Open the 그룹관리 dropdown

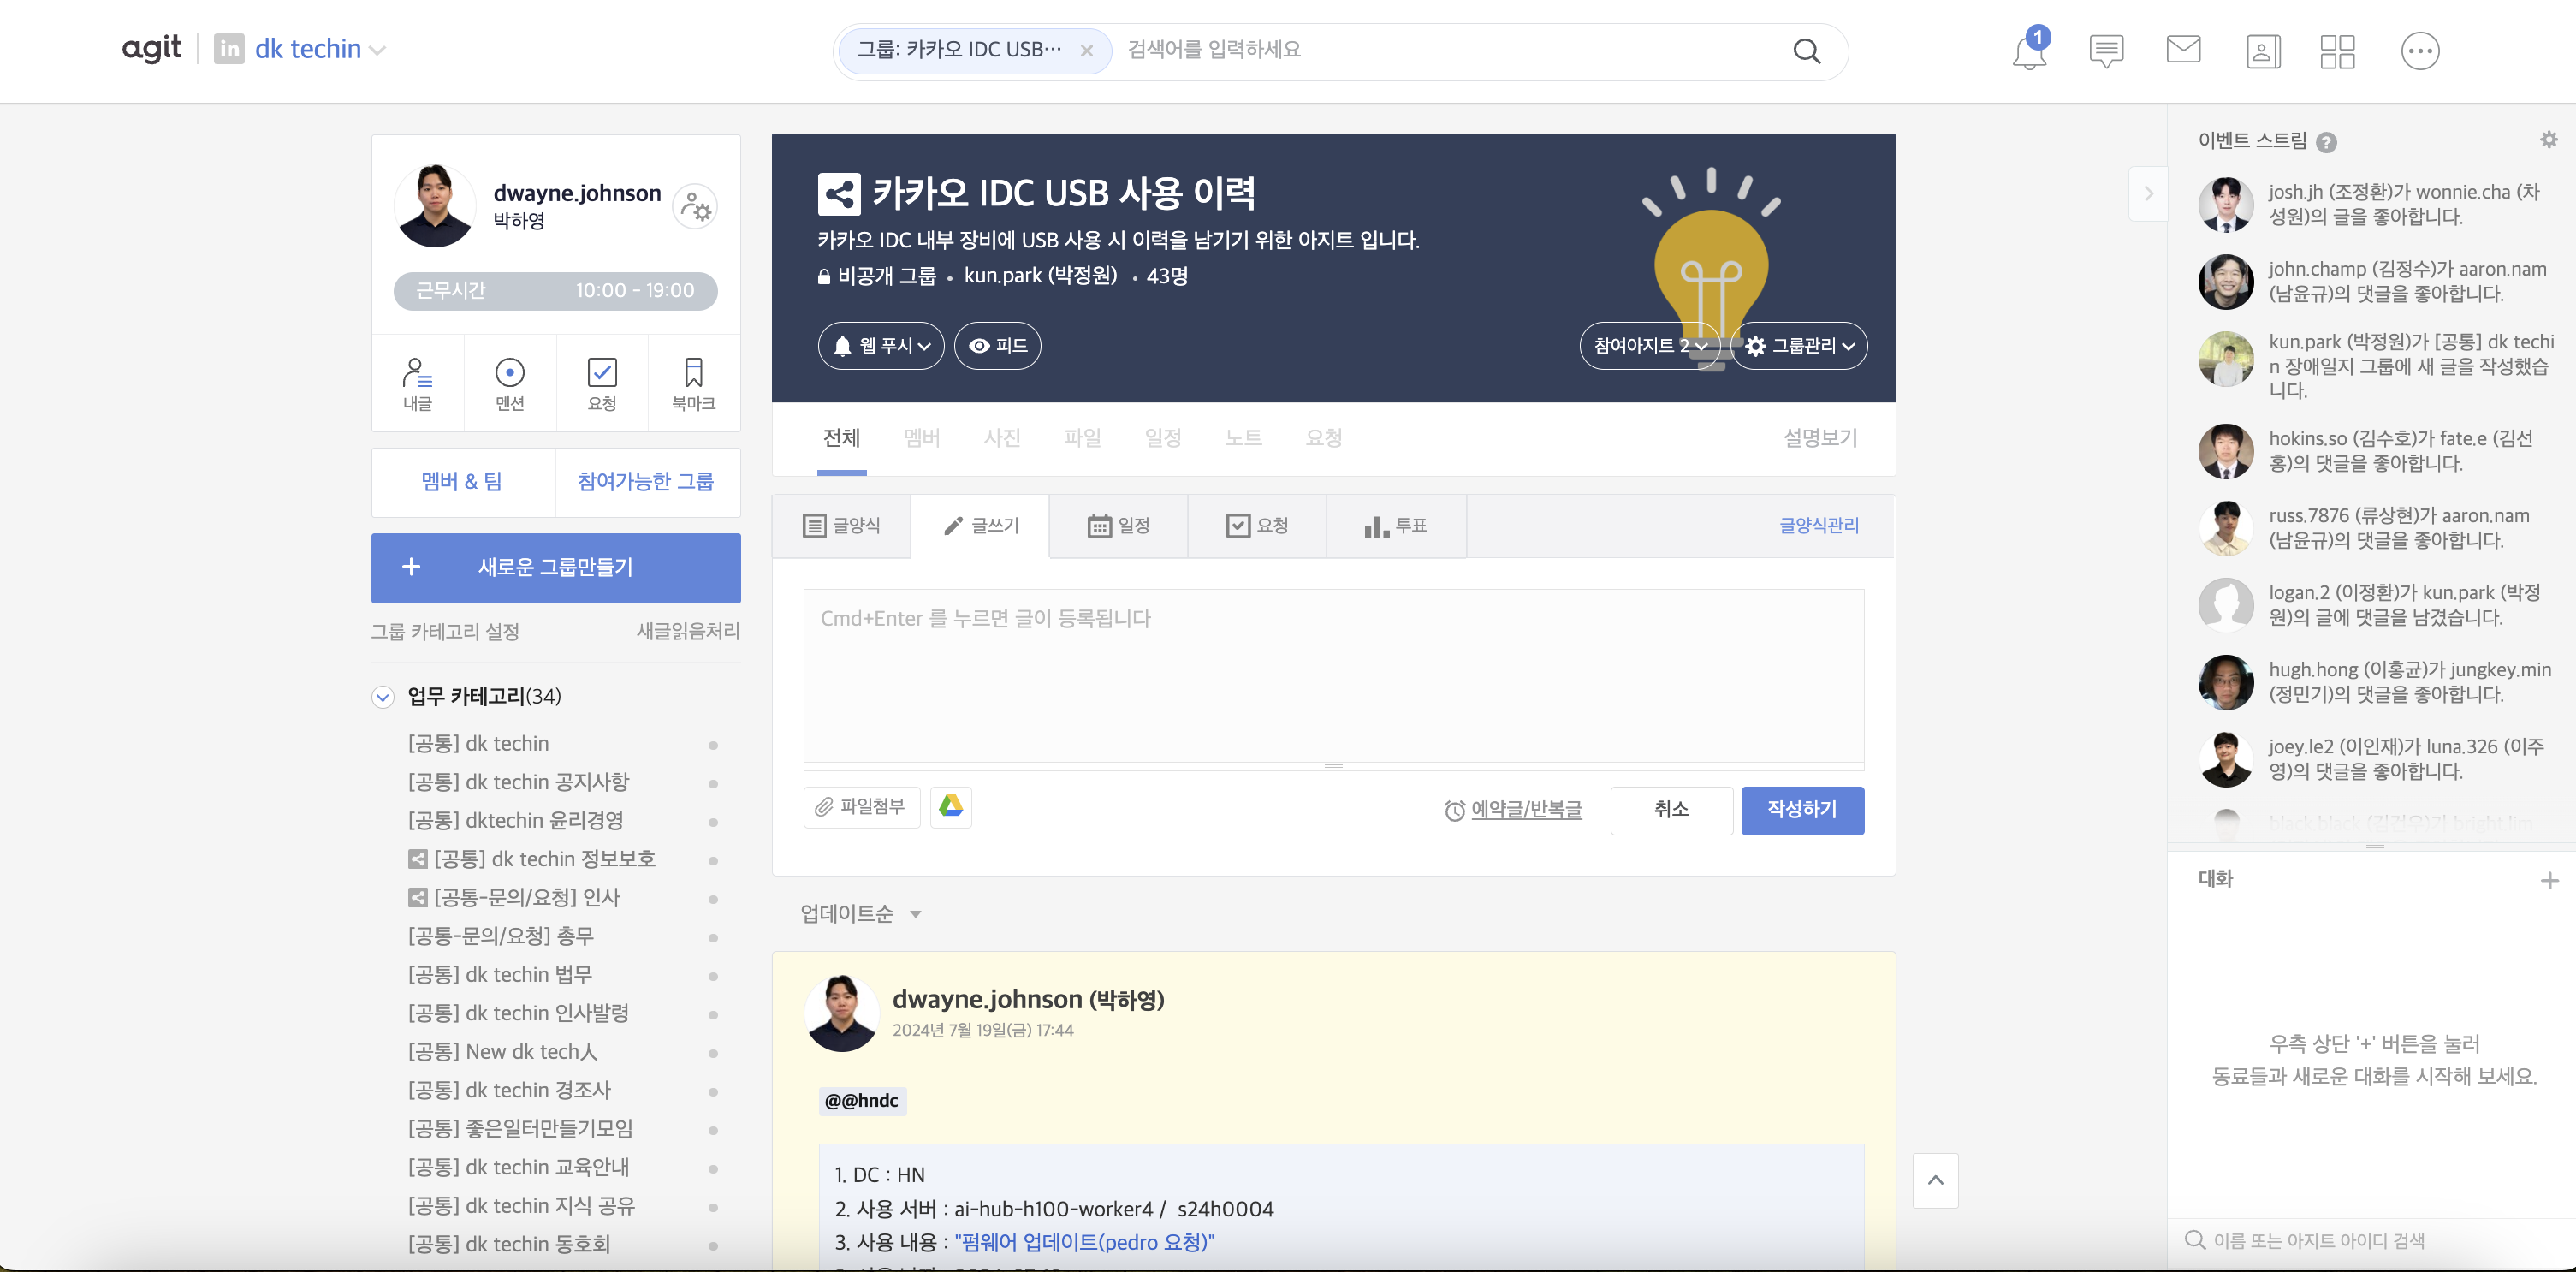point(1799,346)
